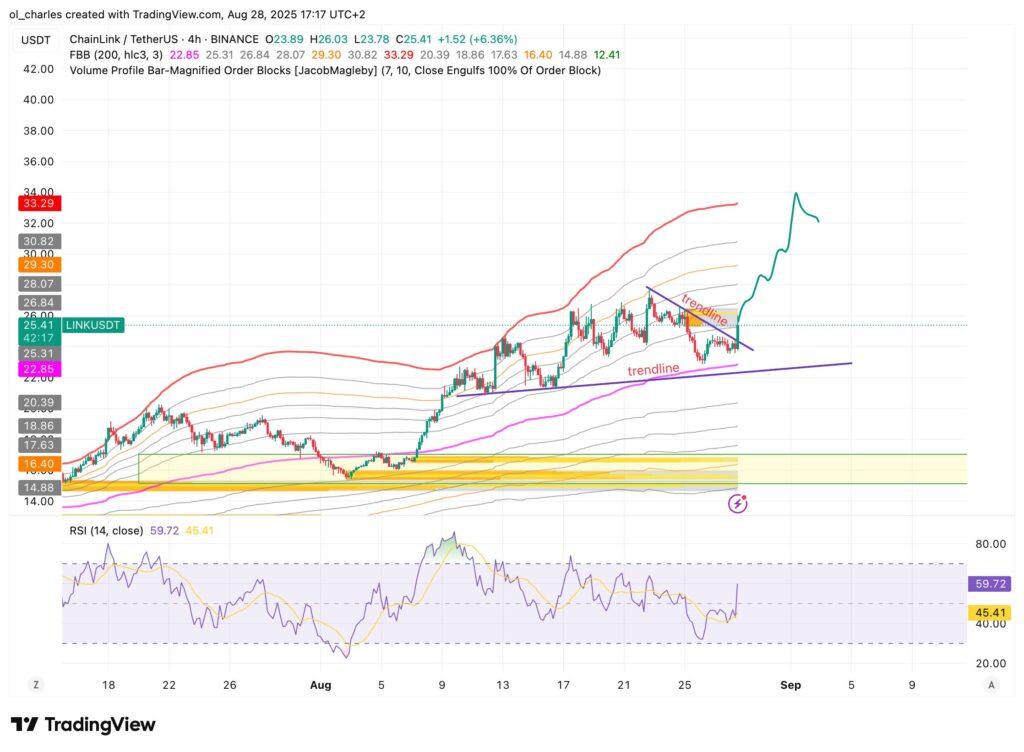Click the orange 29.30 price axis label
The height and width of the screenshot is (752, 1024).
click(35, 265)
